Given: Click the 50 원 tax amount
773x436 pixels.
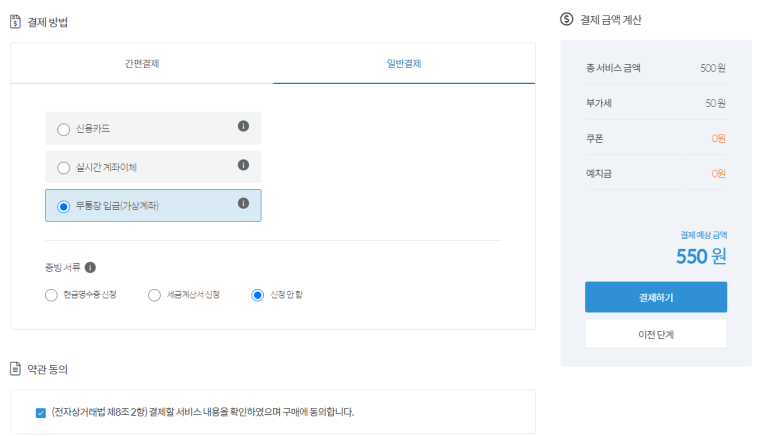Looking at the screenshot, I should (x=715, y=103).
